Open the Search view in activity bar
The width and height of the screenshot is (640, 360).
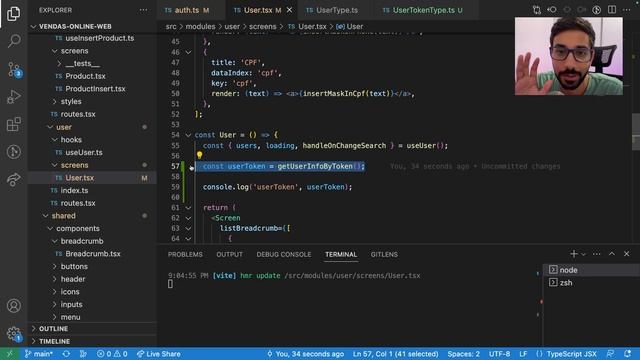point(13,40)
